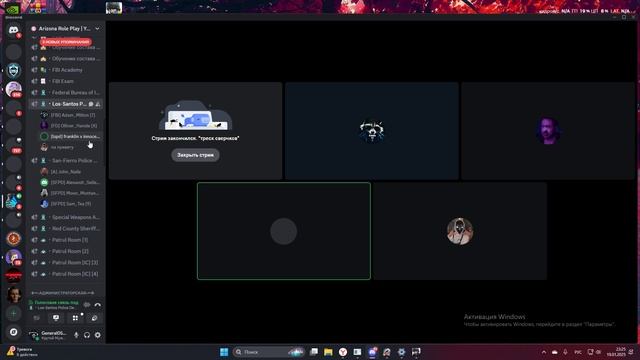
Task: Open User Settings gear icon
Action: (98, 335)
